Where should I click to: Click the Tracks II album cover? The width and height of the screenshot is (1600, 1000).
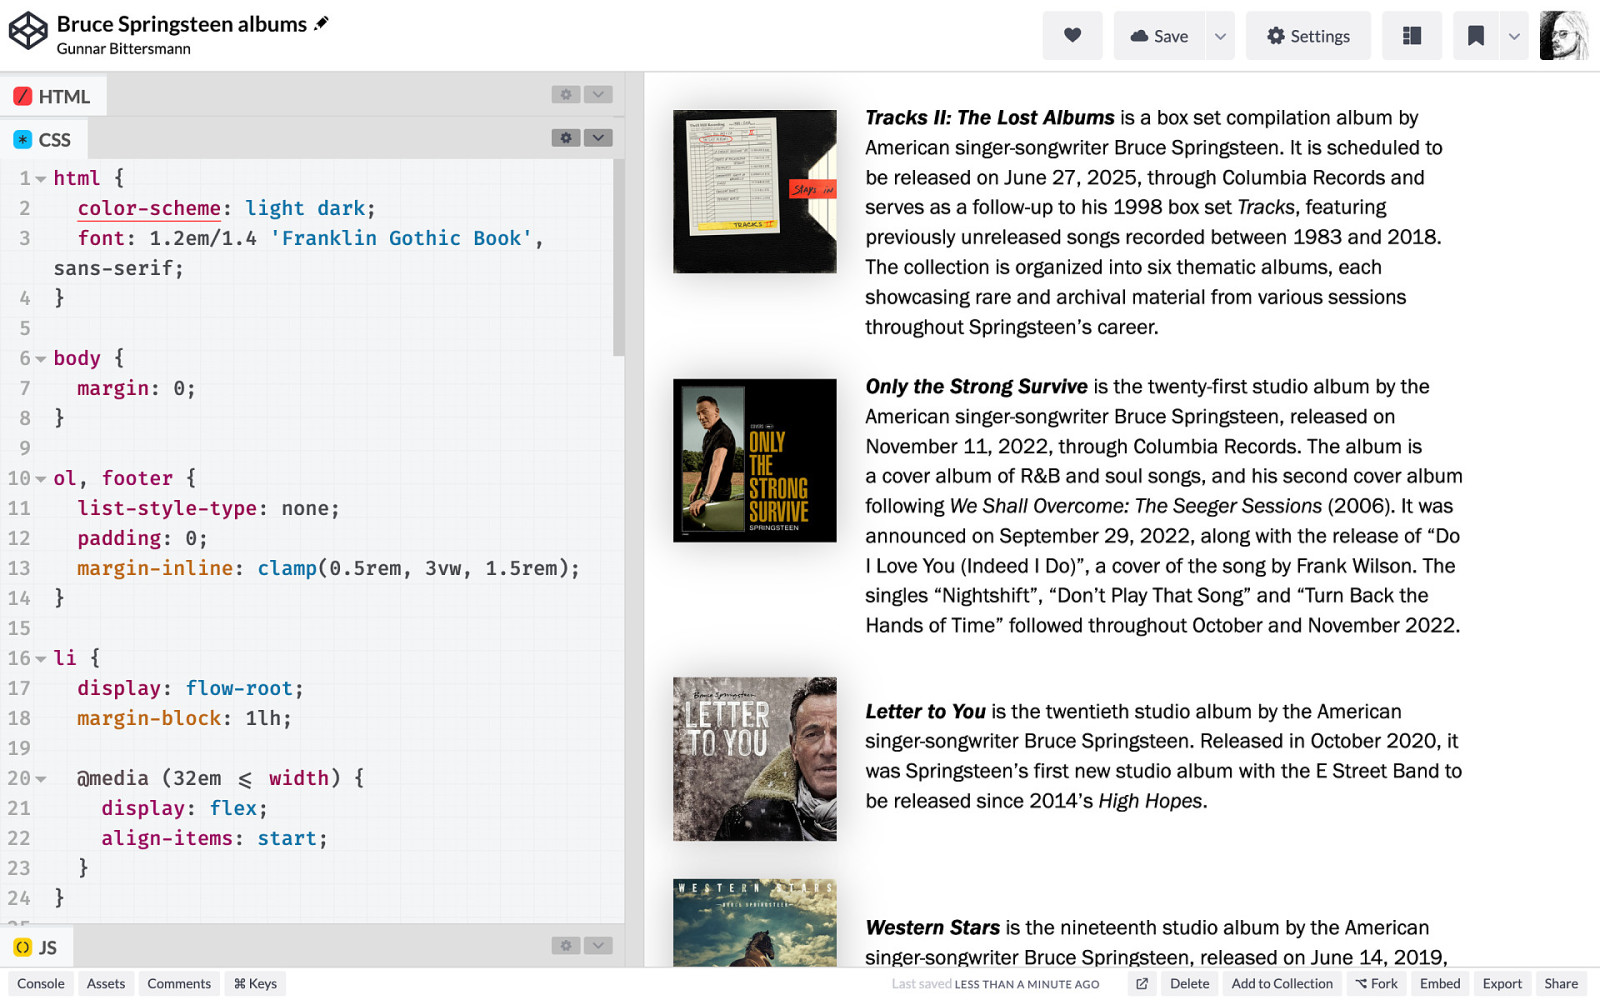click(x=755, y=191)
